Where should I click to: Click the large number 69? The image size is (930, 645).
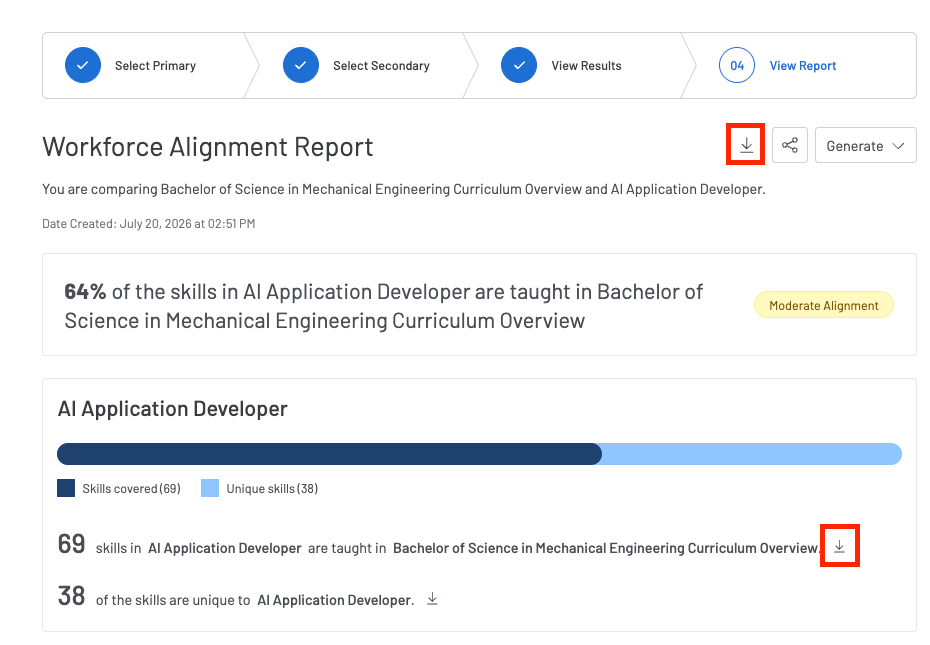[71, 544]
